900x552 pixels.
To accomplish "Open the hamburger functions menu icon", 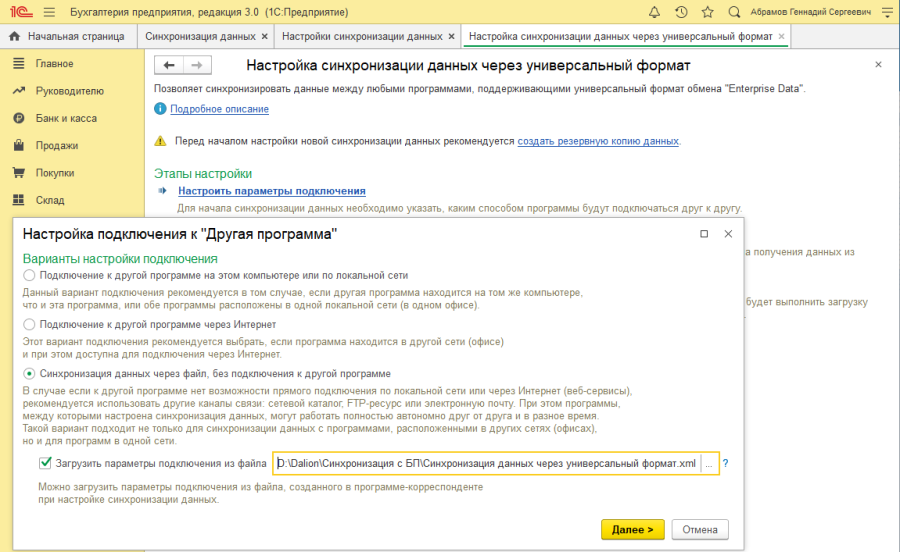I will click(x=49, y=12).
